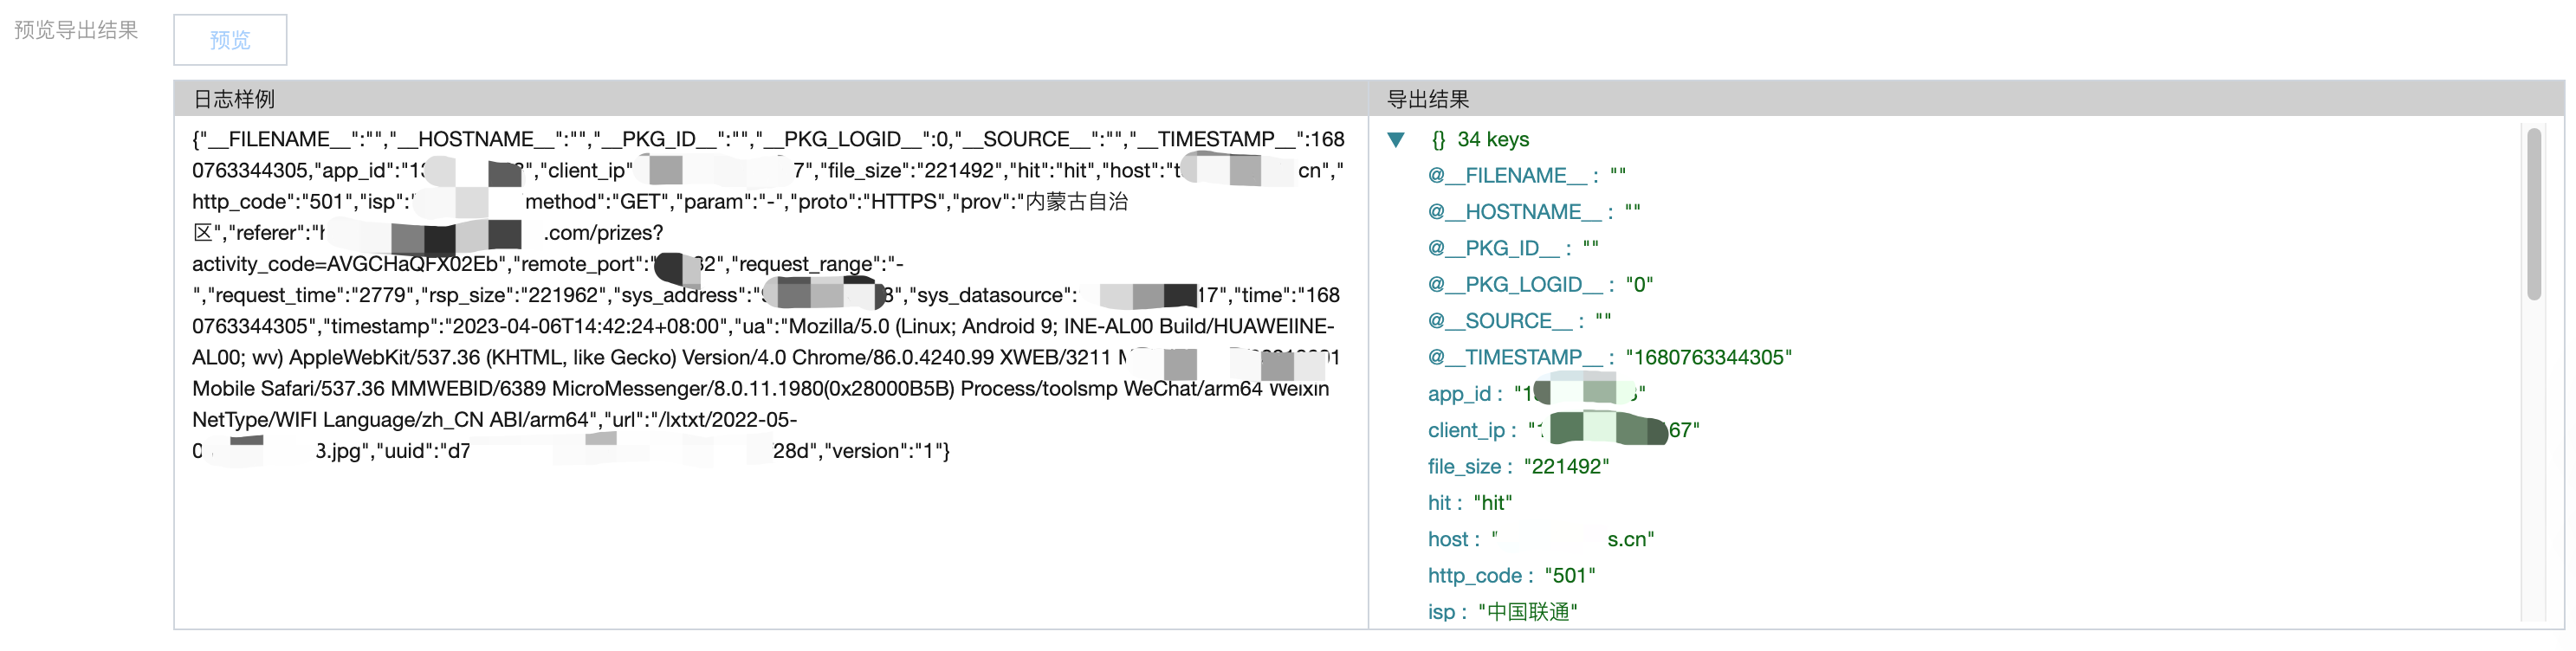Click the export result panel scrollbar

tap(2533, 214)
